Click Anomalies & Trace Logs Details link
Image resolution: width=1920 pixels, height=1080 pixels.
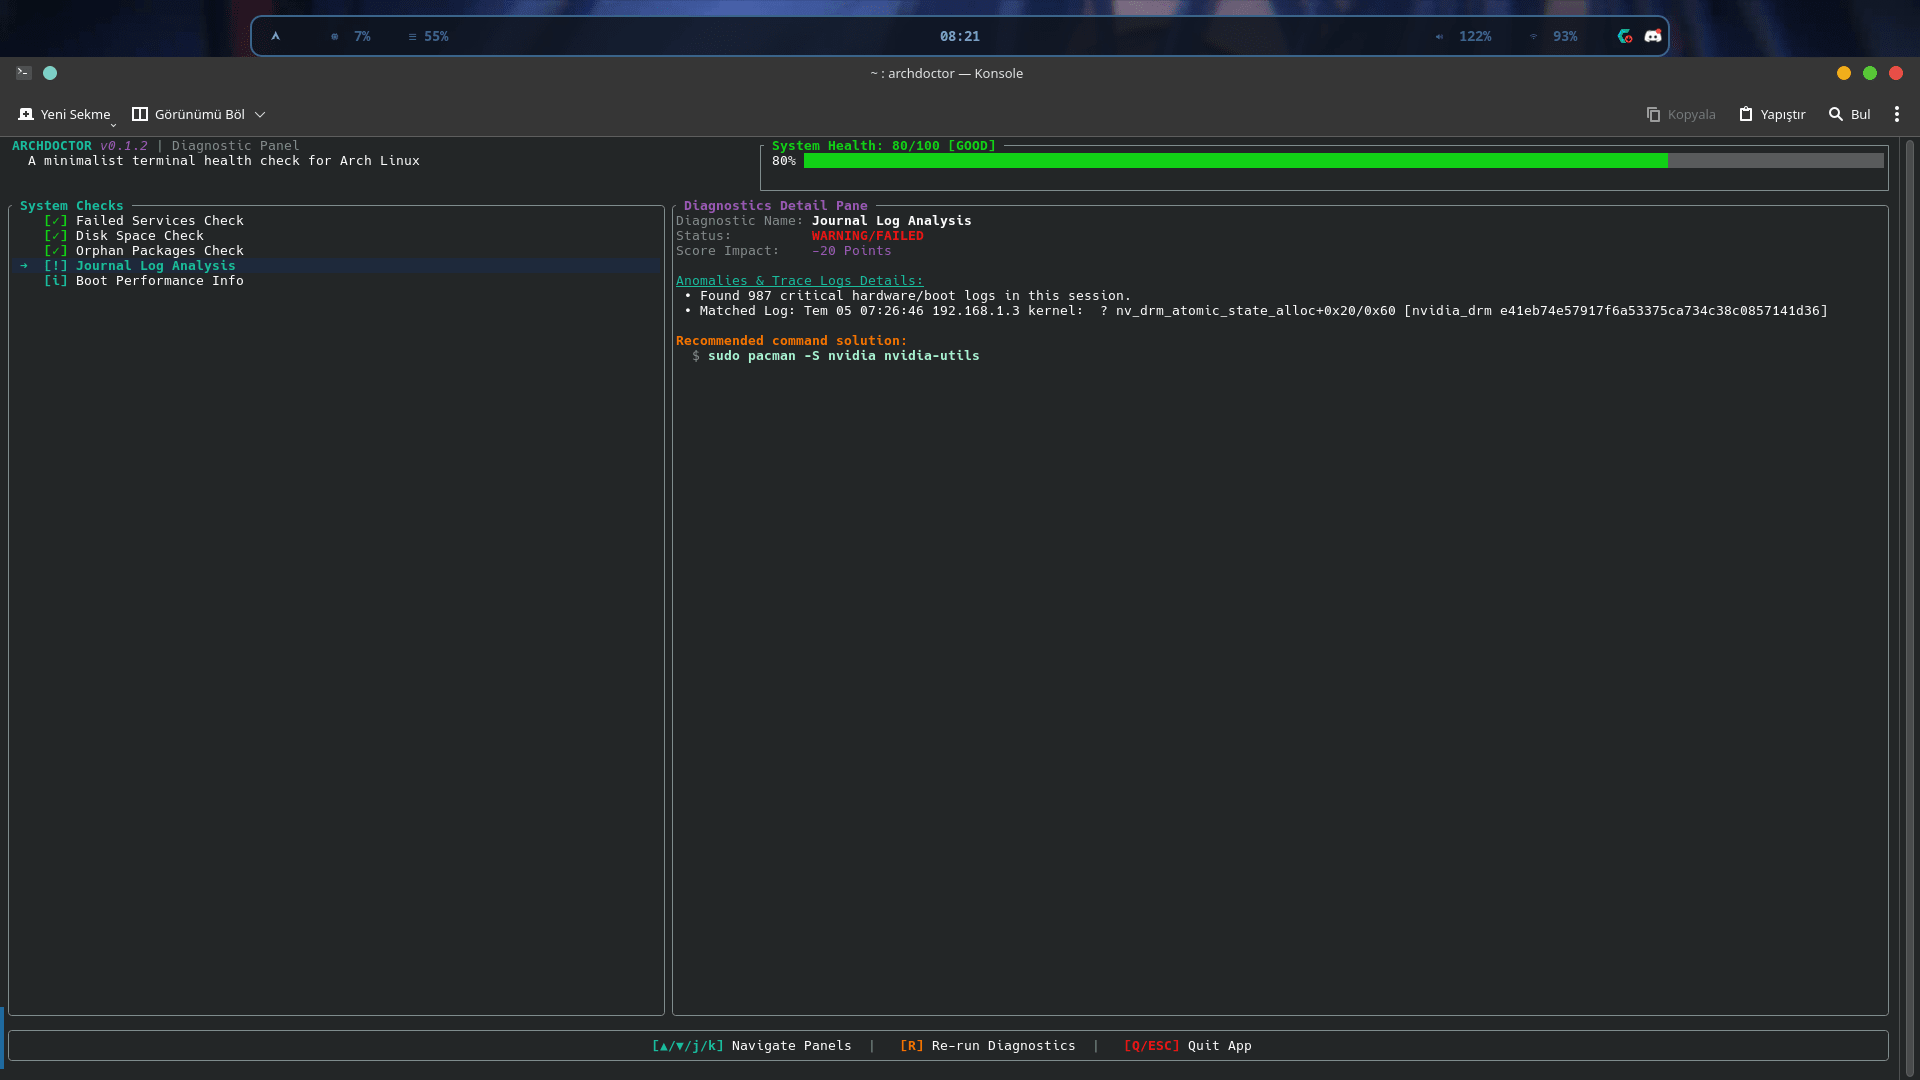coord(800,281)
